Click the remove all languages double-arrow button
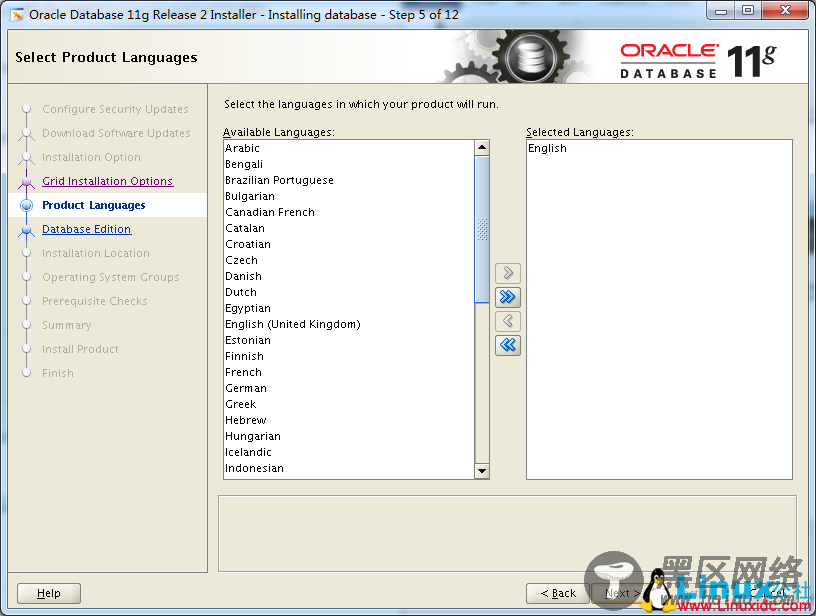The image size is (816, 616). click(508, 345)
